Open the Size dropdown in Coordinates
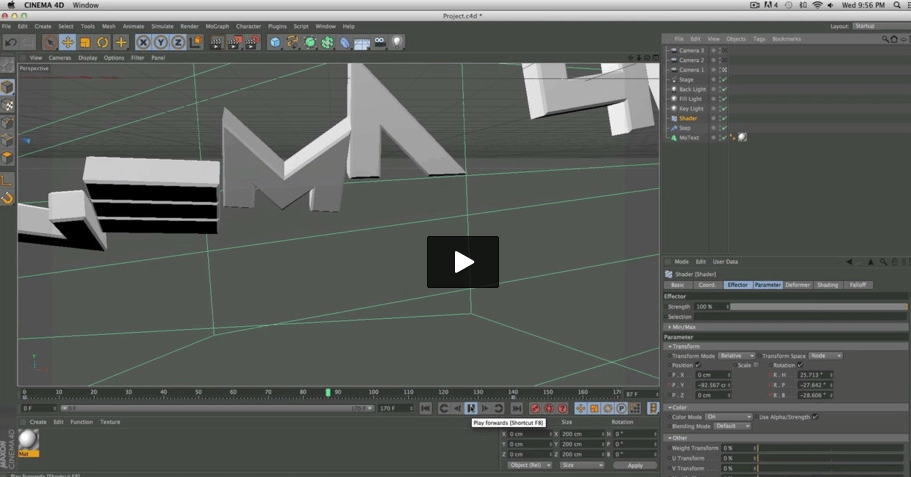 coord(582,465)
